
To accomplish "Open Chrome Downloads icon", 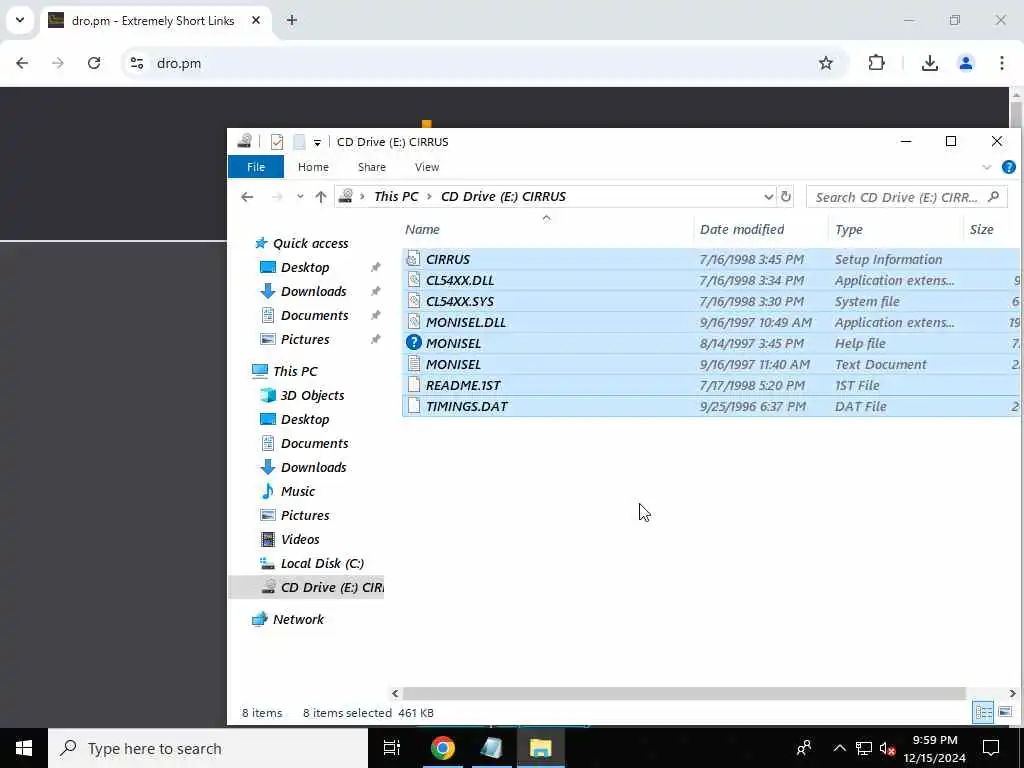I will point(930,63).
